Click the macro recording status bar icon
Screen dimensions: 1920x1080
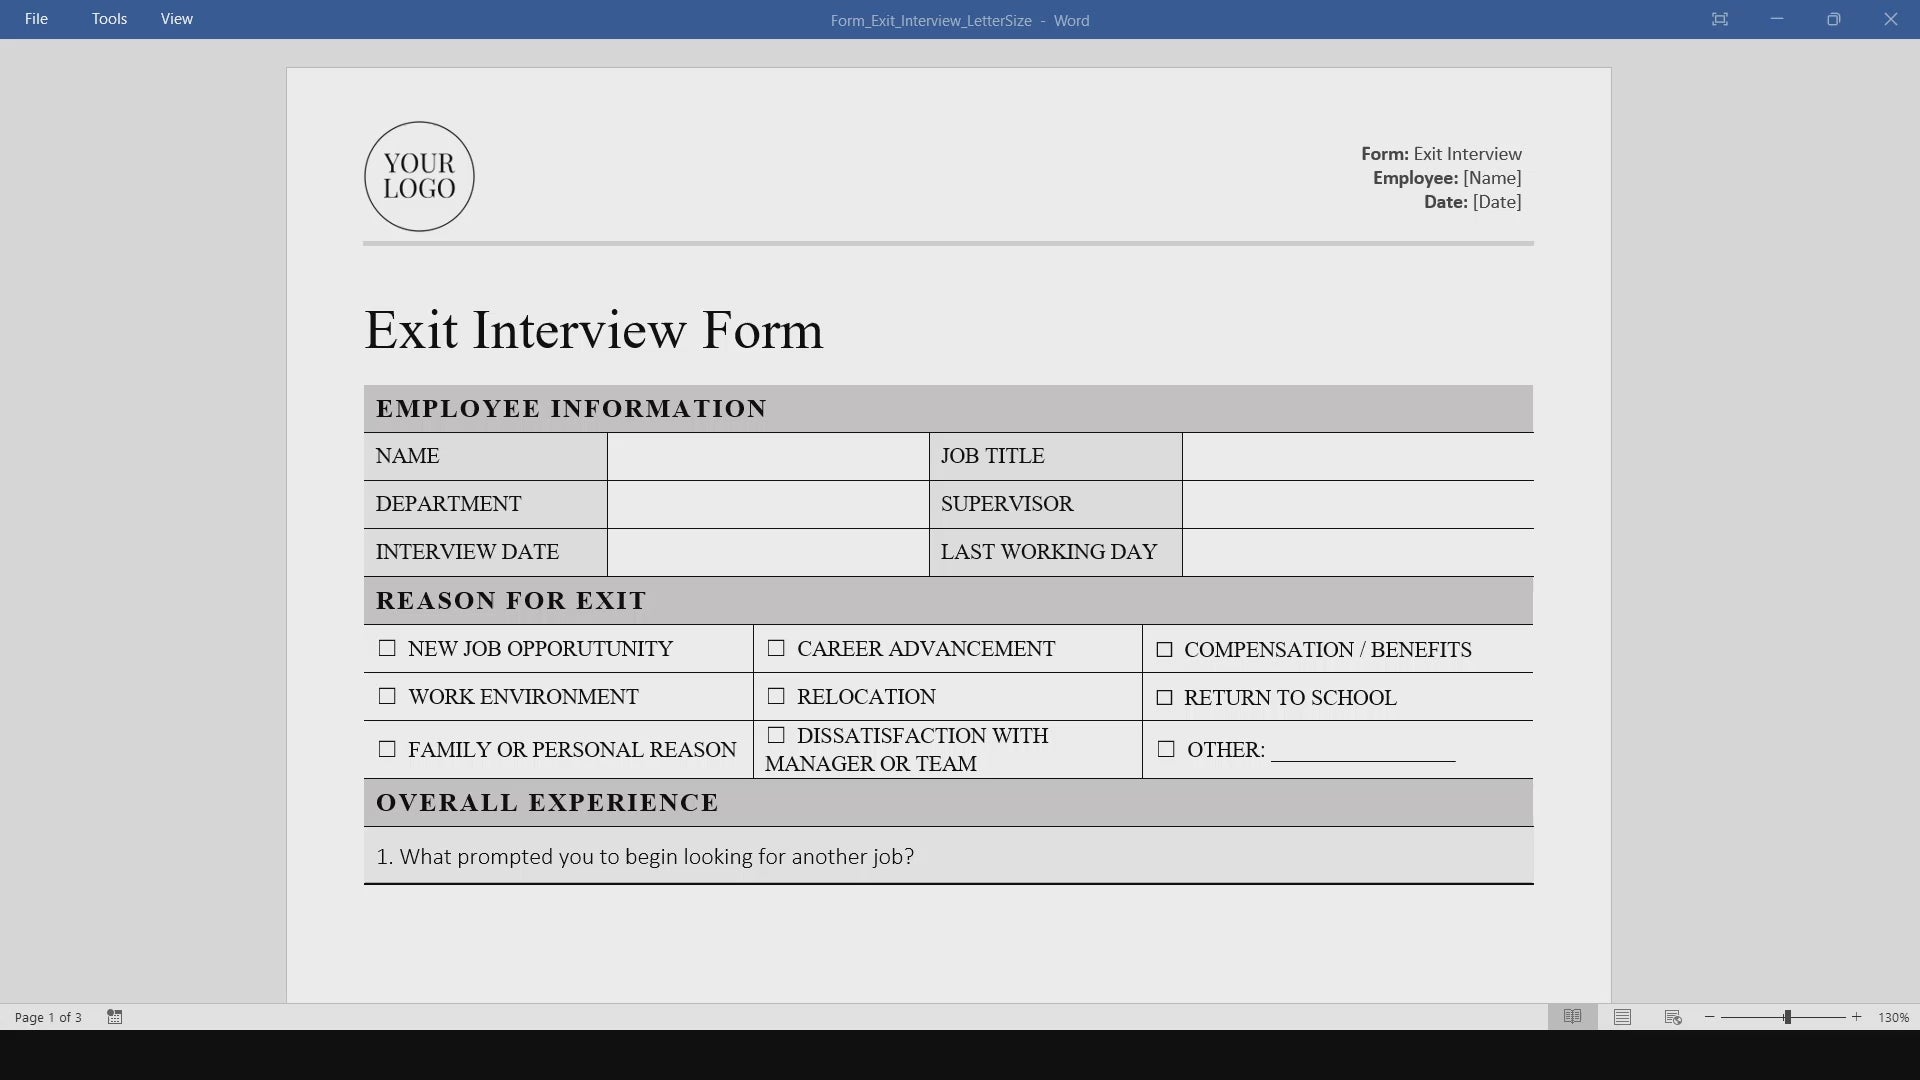point(115,1017)
